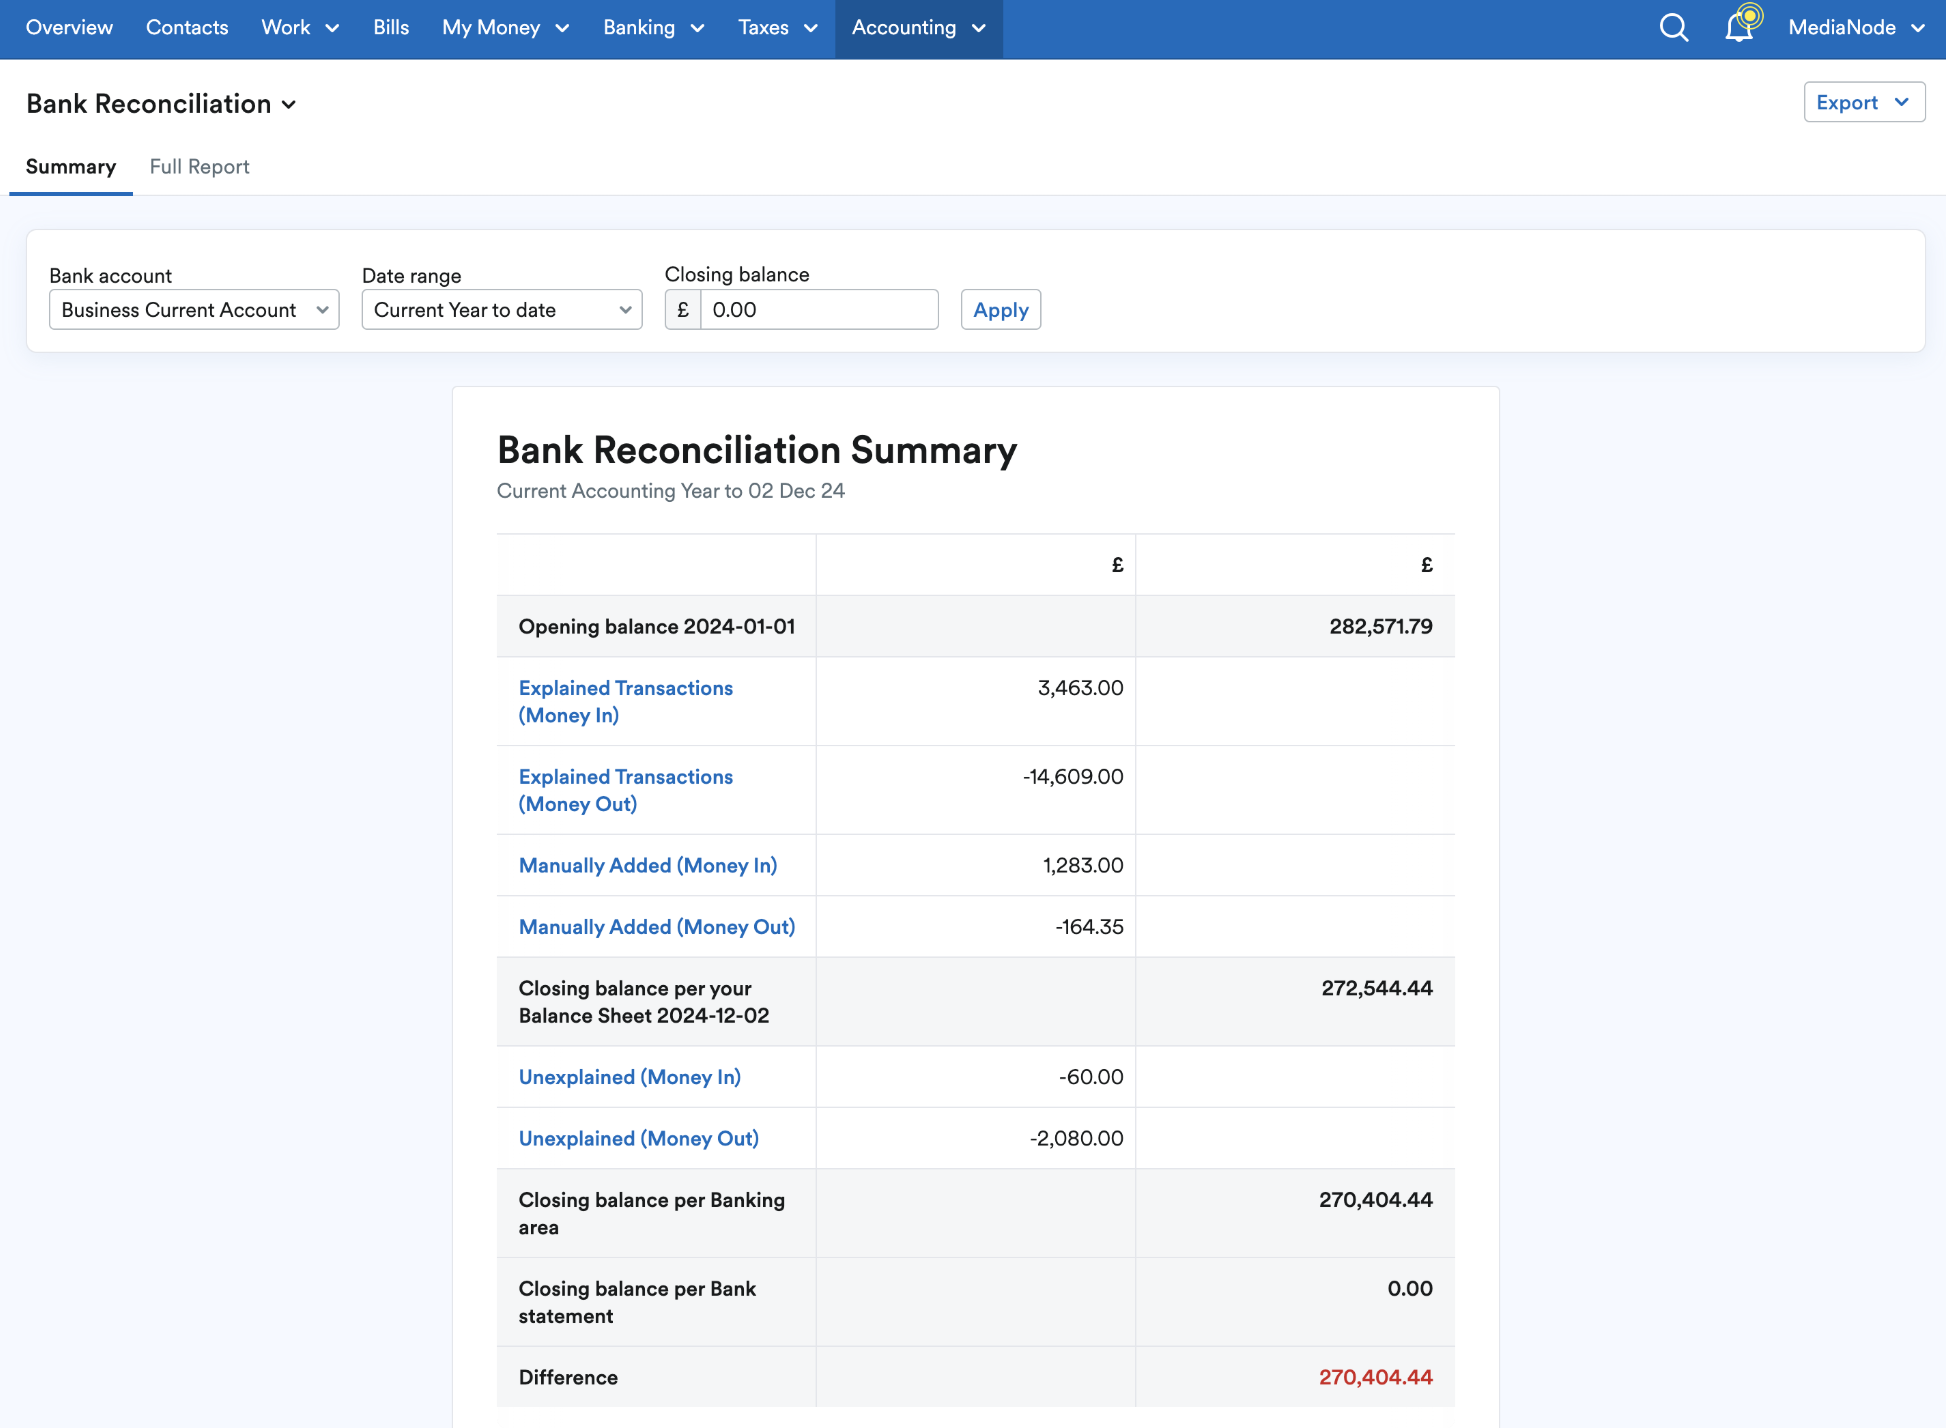Open Manually Added (Money Out) link
This screenshot has width=1946, height=1428.
tap(656, 927)
